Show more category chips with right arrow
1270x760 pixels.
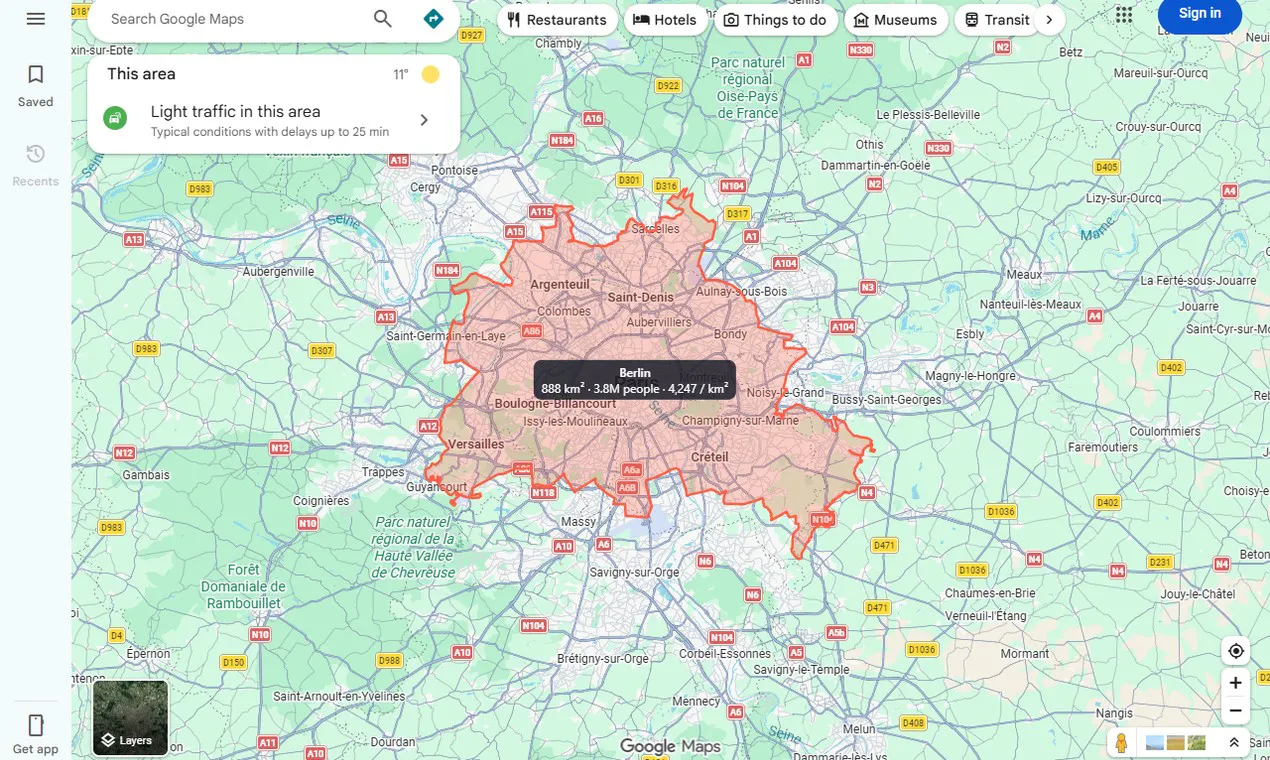[1048, 20]
